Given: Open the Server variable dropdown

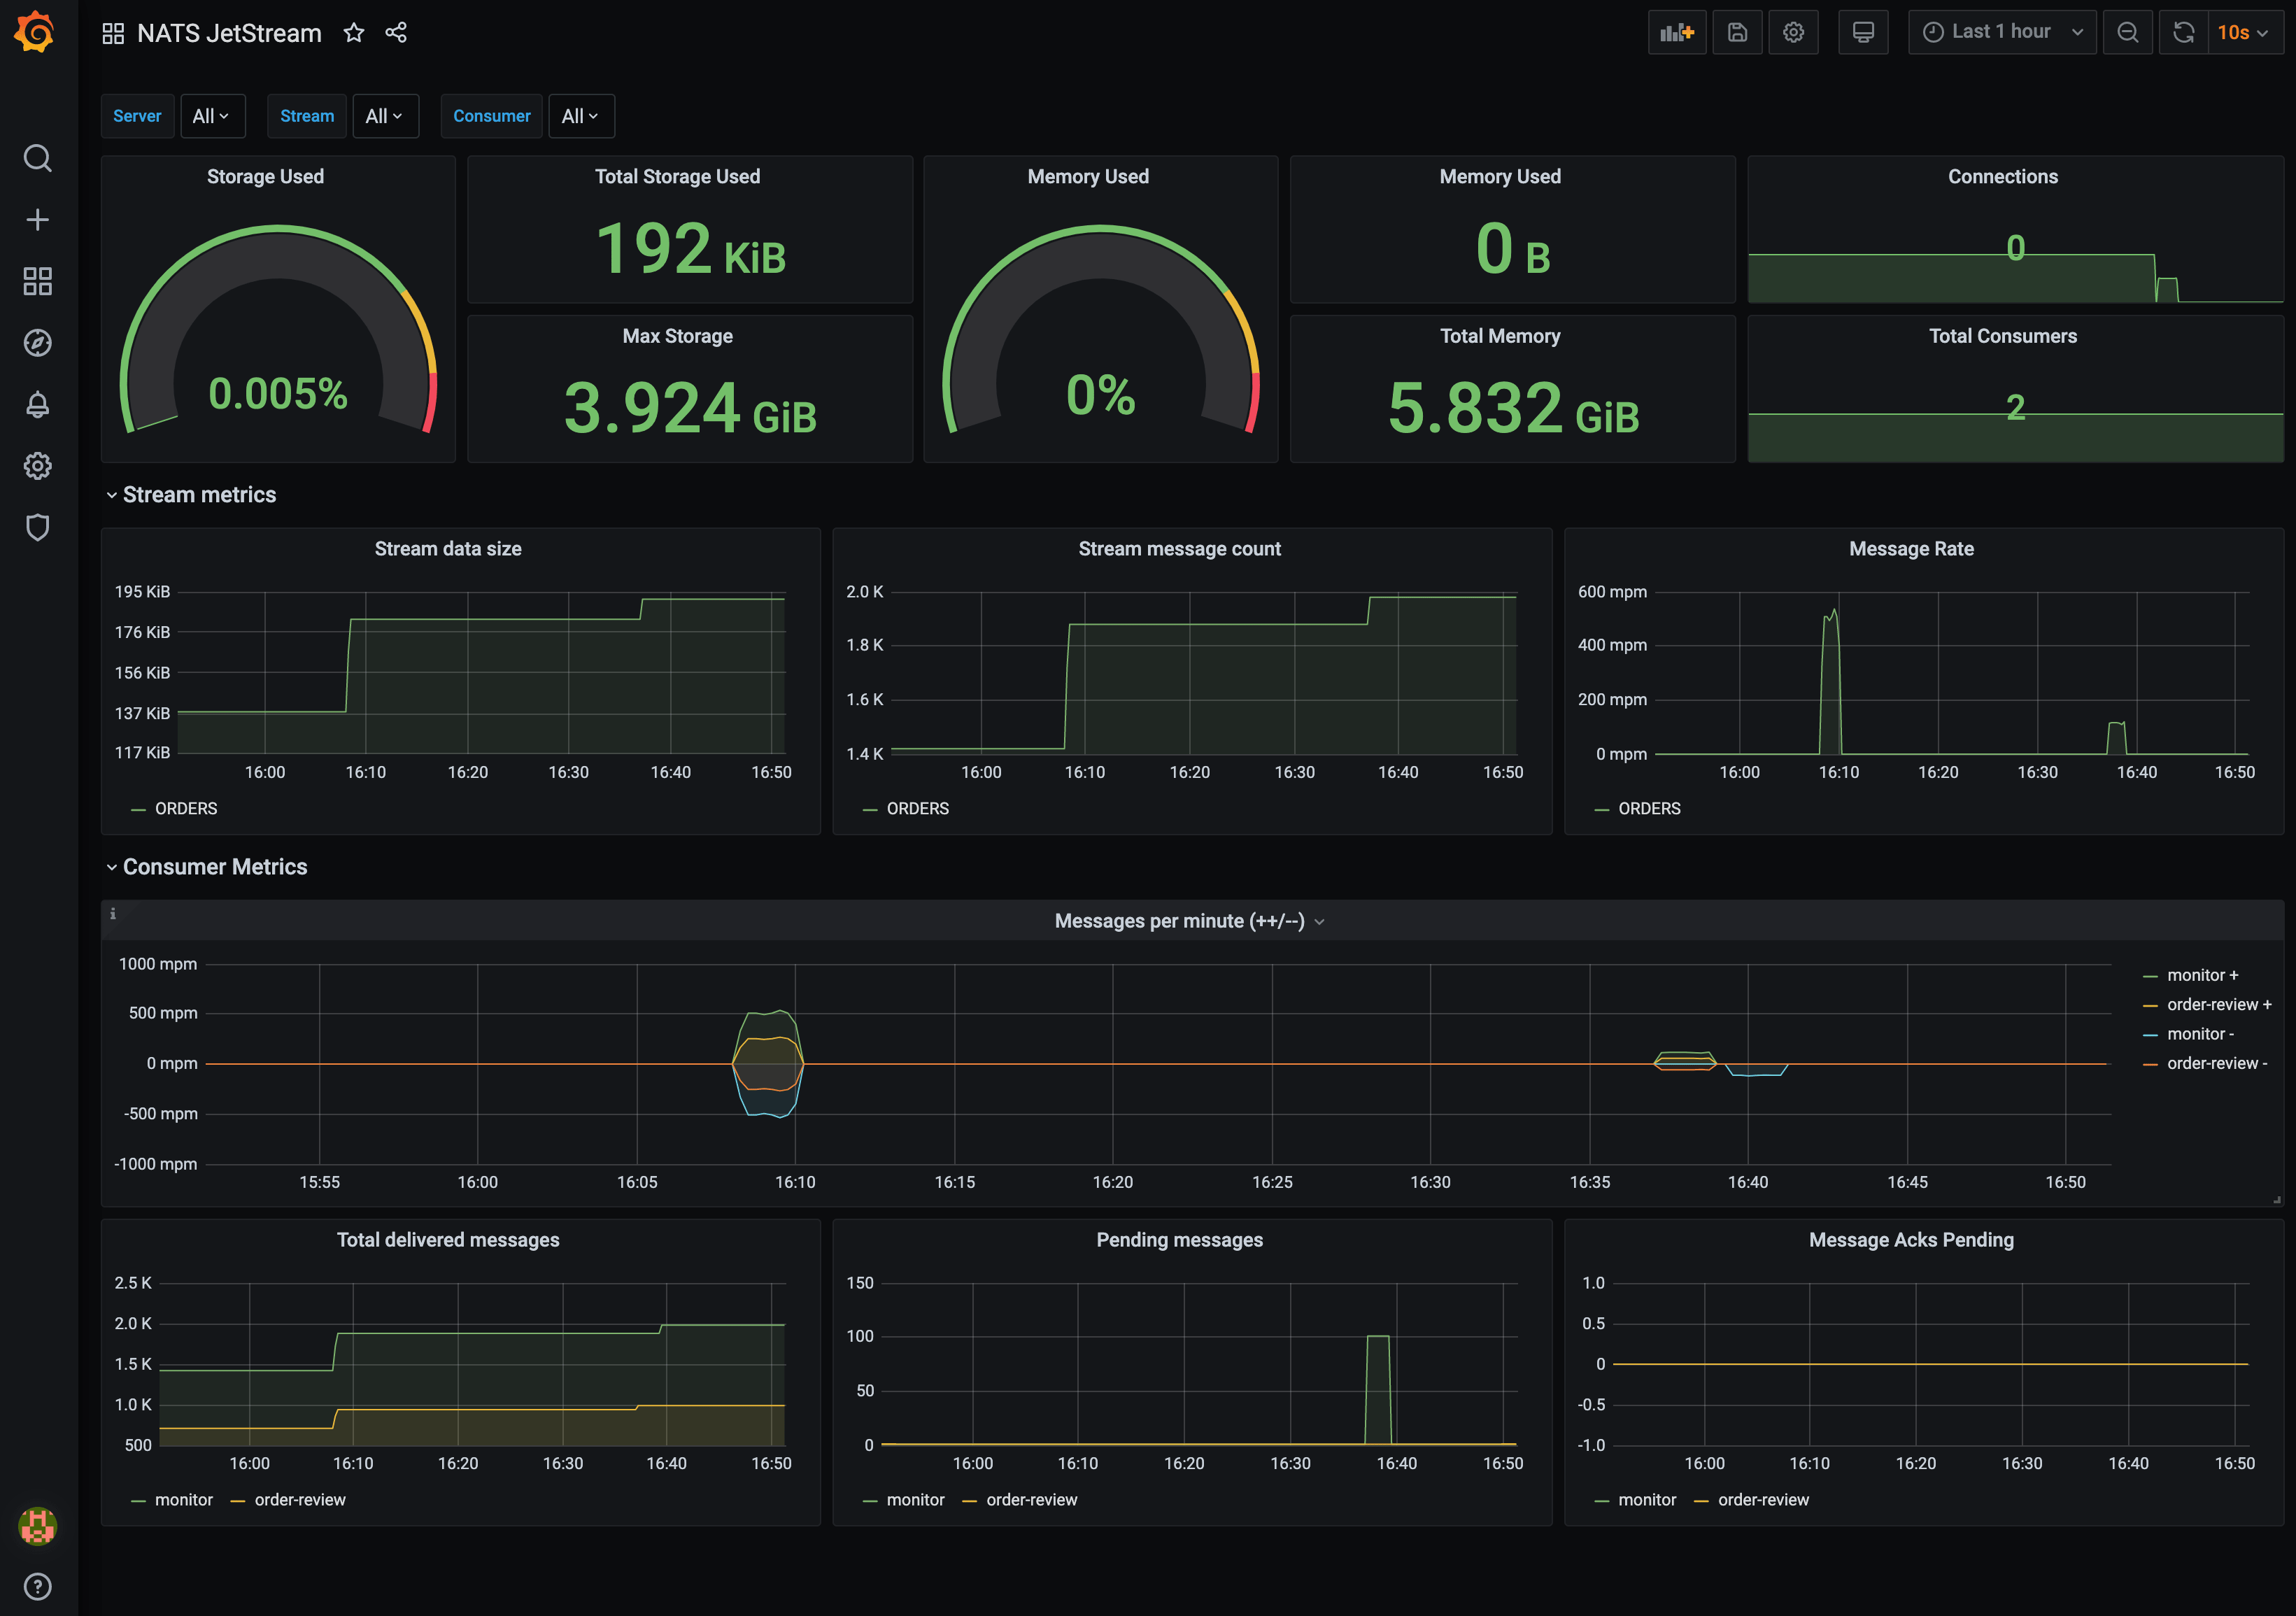Looking at the screenshot, I should tap(211, 116).
